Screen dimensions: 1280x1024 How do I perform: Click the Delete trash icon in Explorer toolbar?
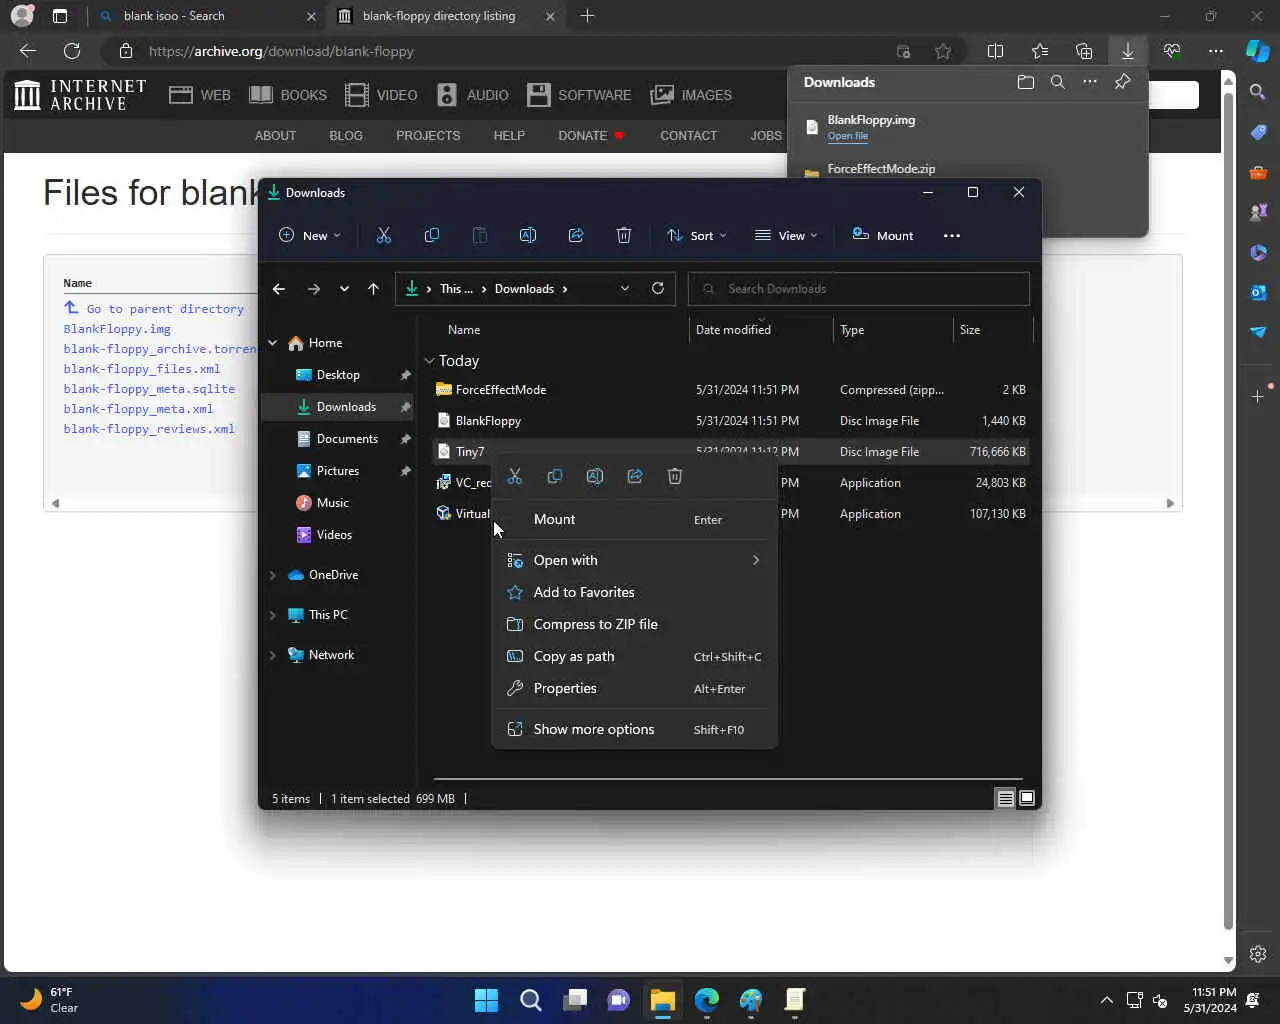(x=624, y=235)
